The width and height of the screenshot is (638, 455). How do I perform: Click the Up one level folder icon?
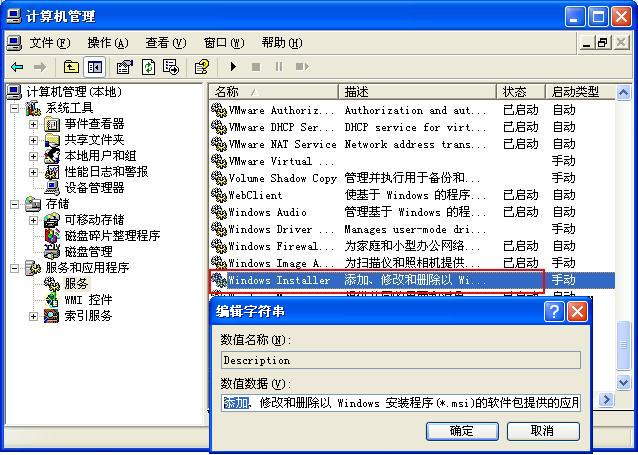[71, 67]
